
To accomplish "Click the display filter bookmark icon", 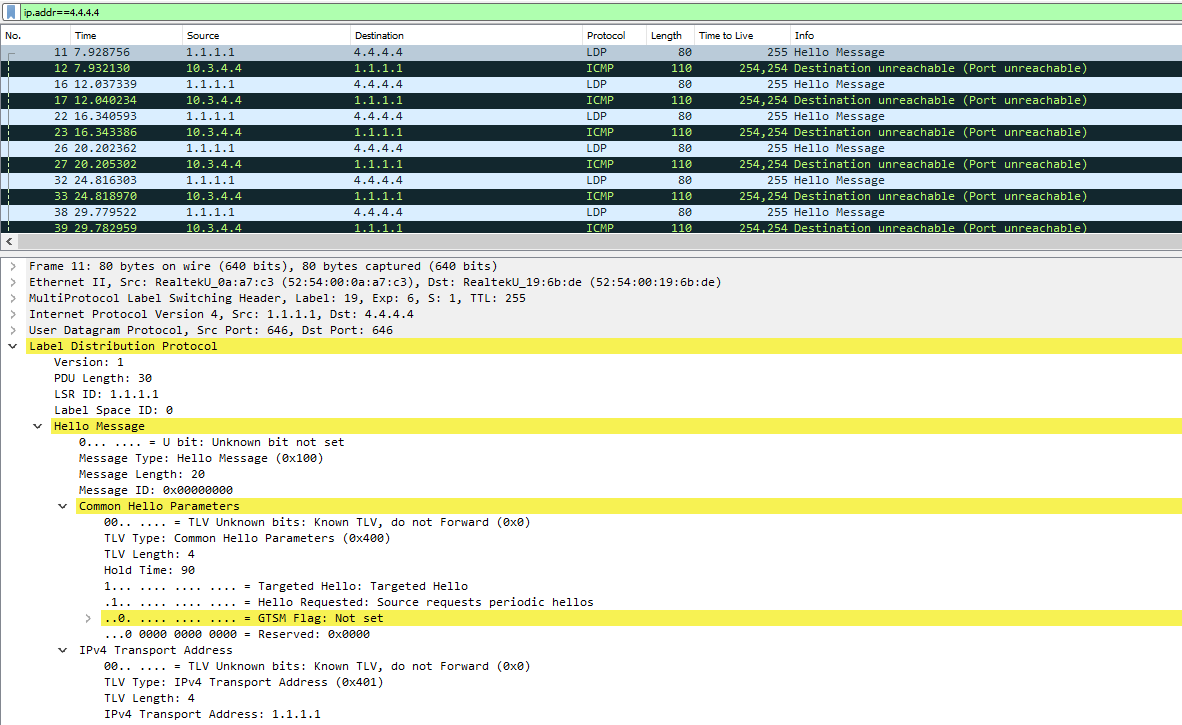I will coord(10,12).
